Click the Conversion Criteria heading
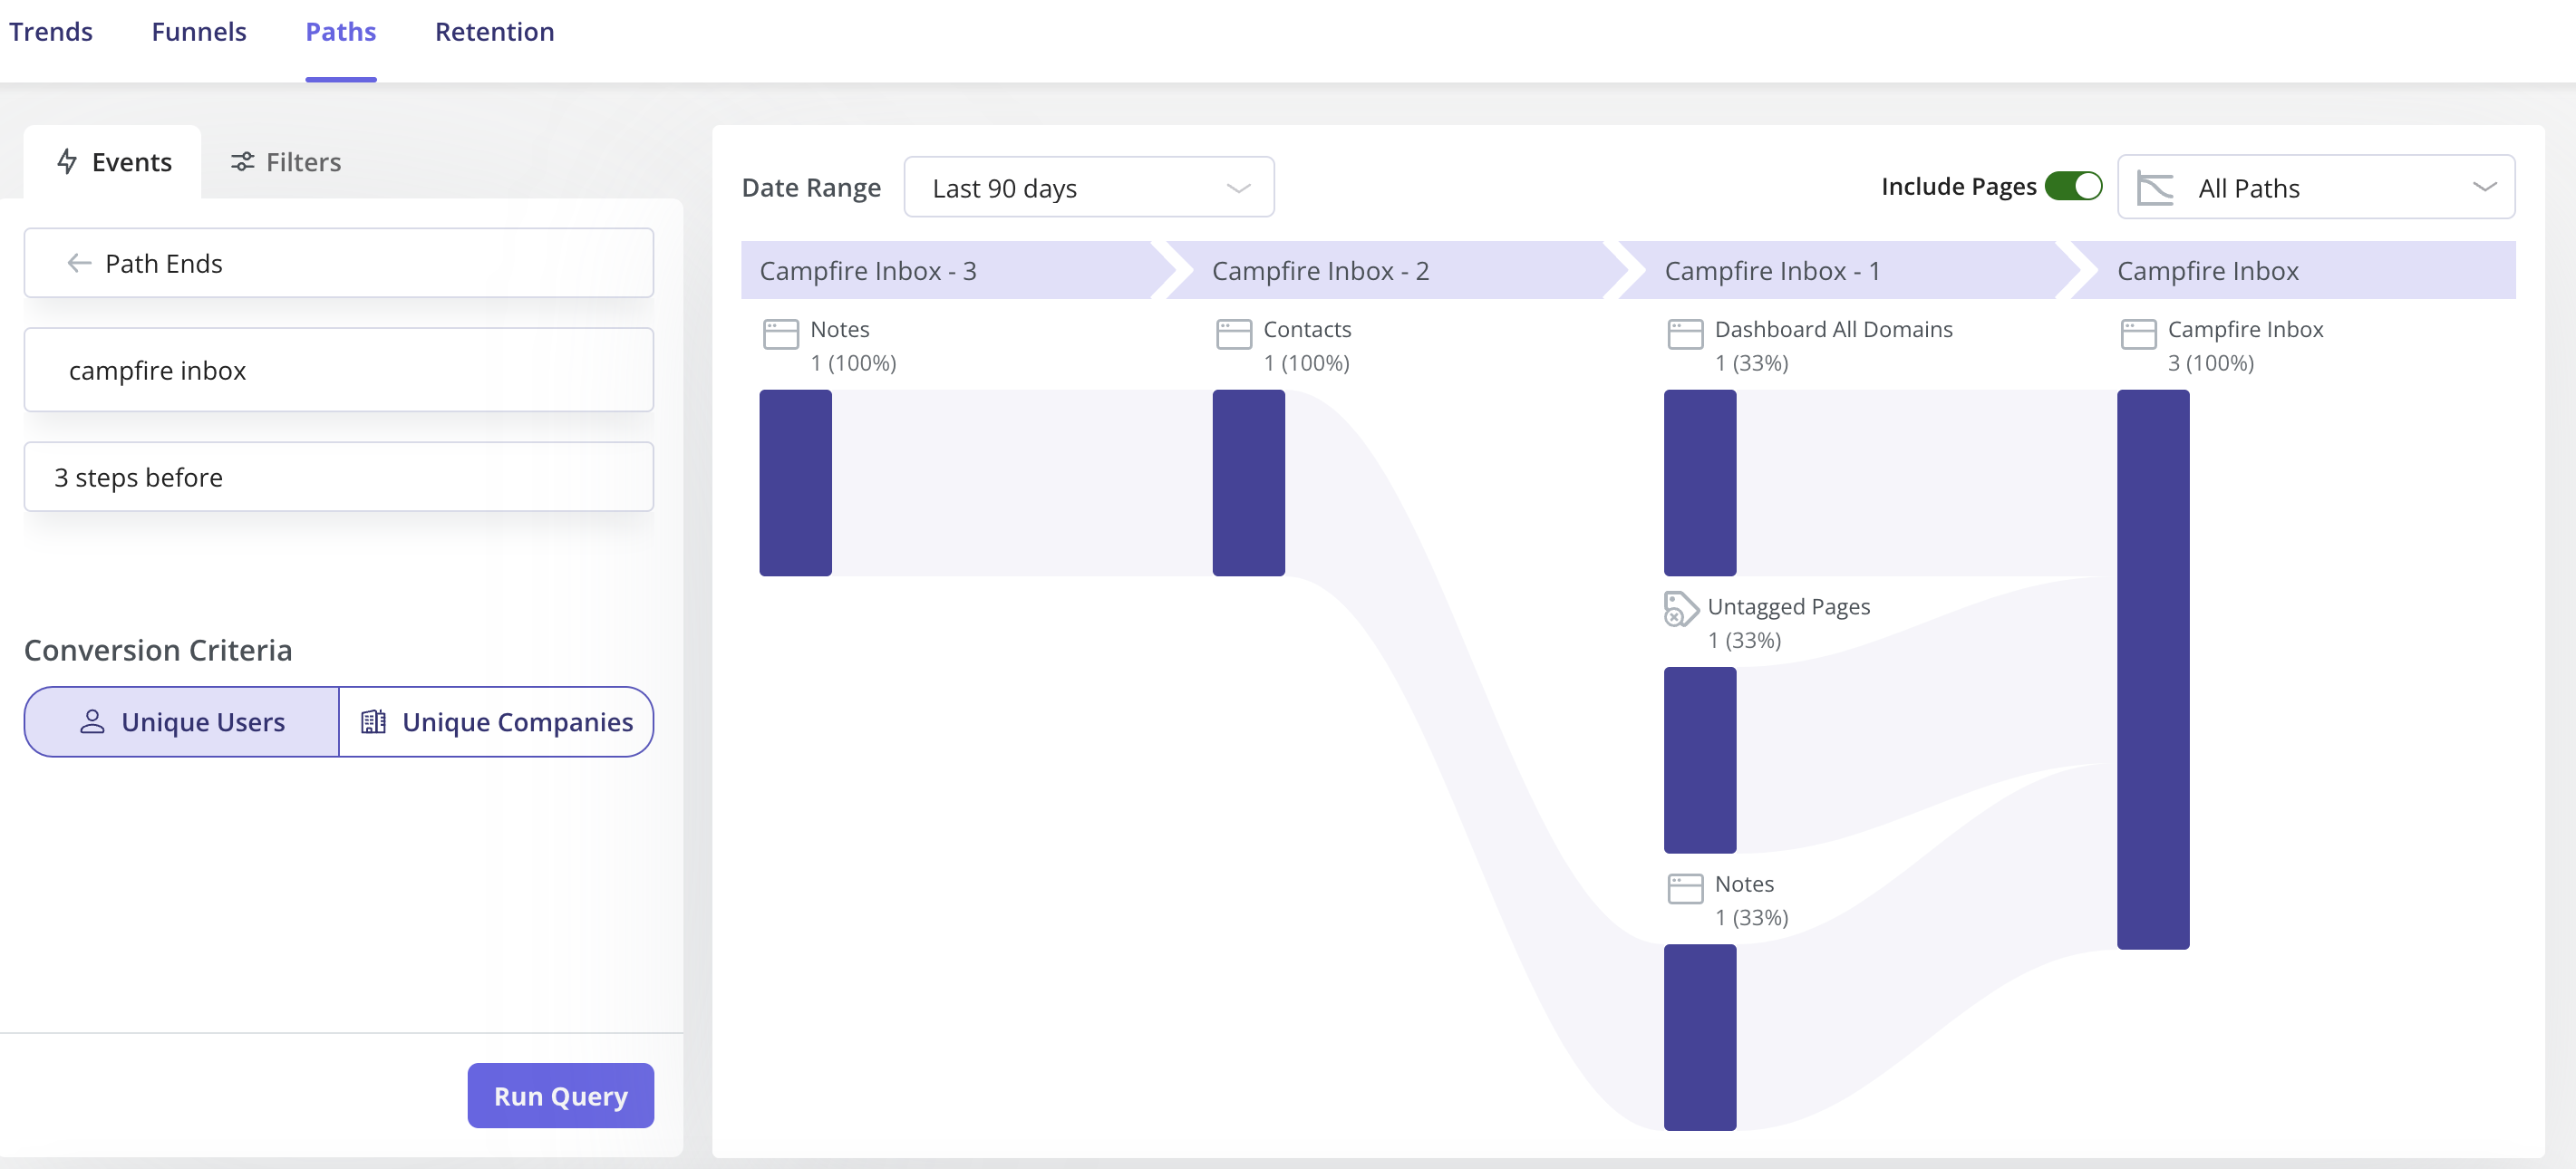 coord(158,650)
